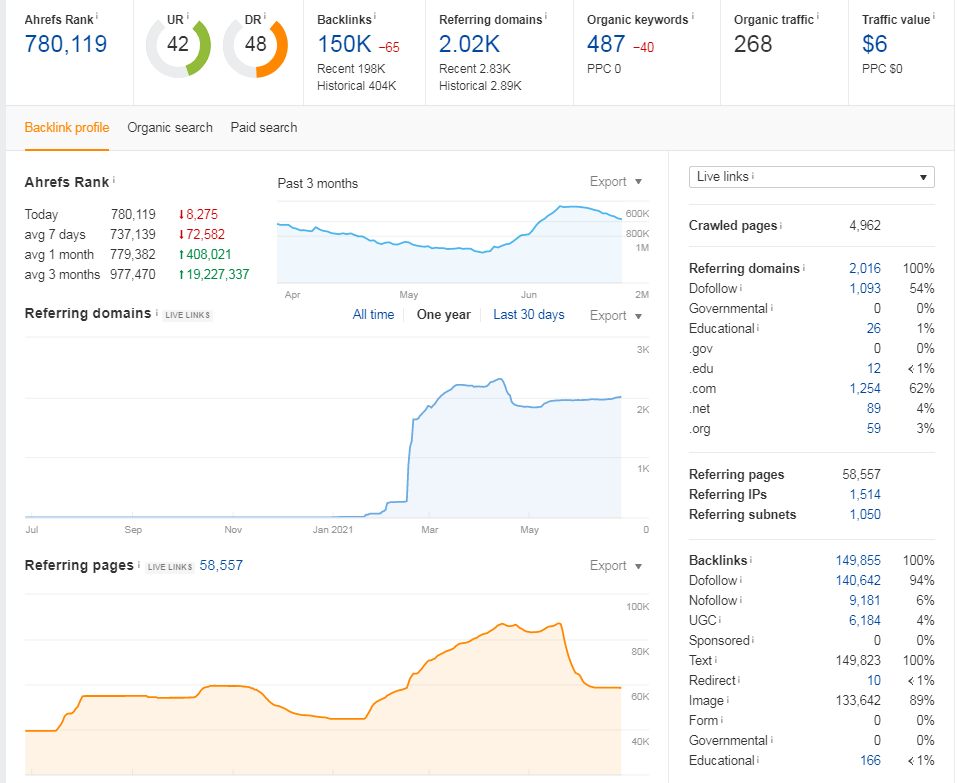Open the Backlink profile tab
Image resolution: width=957 pixels, height=783 pixels.
coord(67,128)
